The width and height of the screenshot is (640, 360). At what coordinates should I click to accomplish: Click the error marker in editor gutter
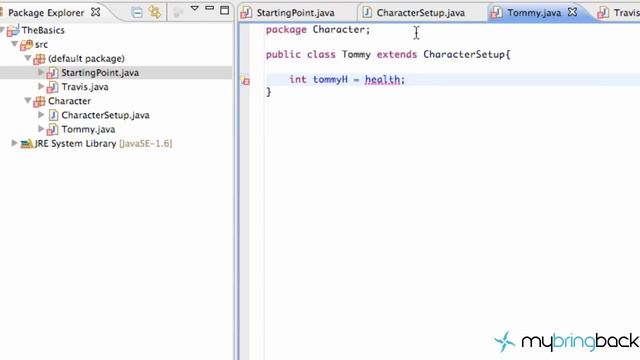coord(245,81)
